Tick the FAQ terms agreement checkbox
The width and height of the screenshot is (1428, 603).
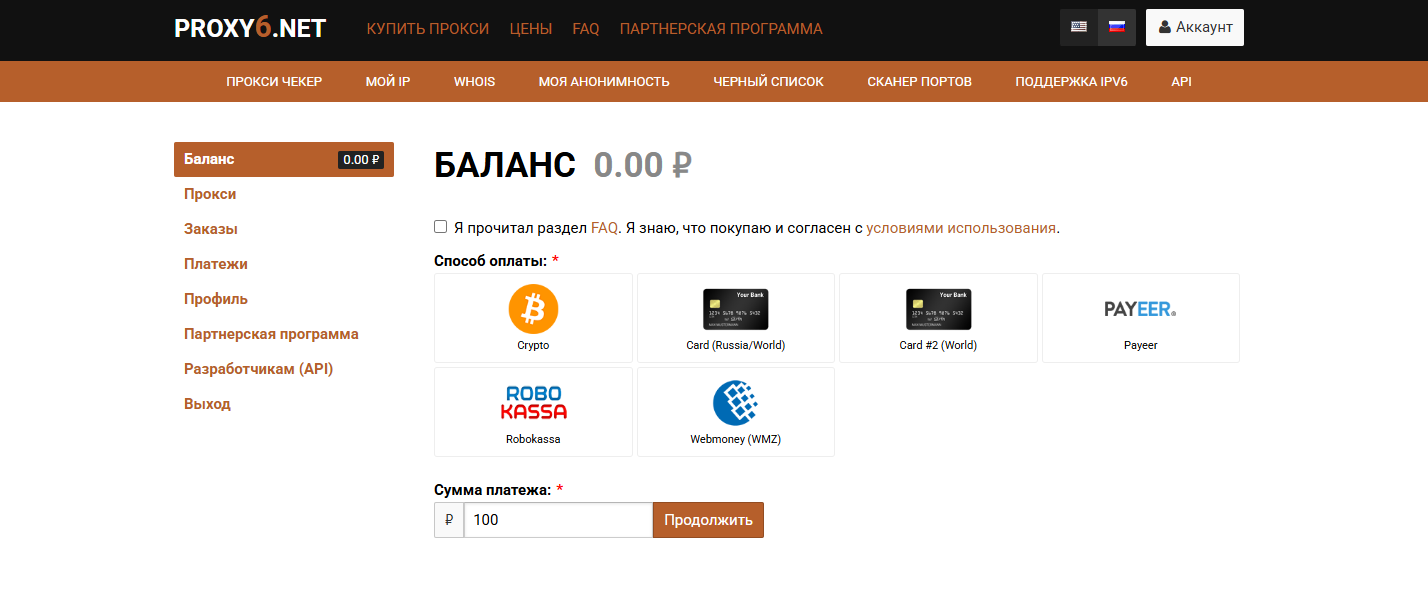[441, 227]
